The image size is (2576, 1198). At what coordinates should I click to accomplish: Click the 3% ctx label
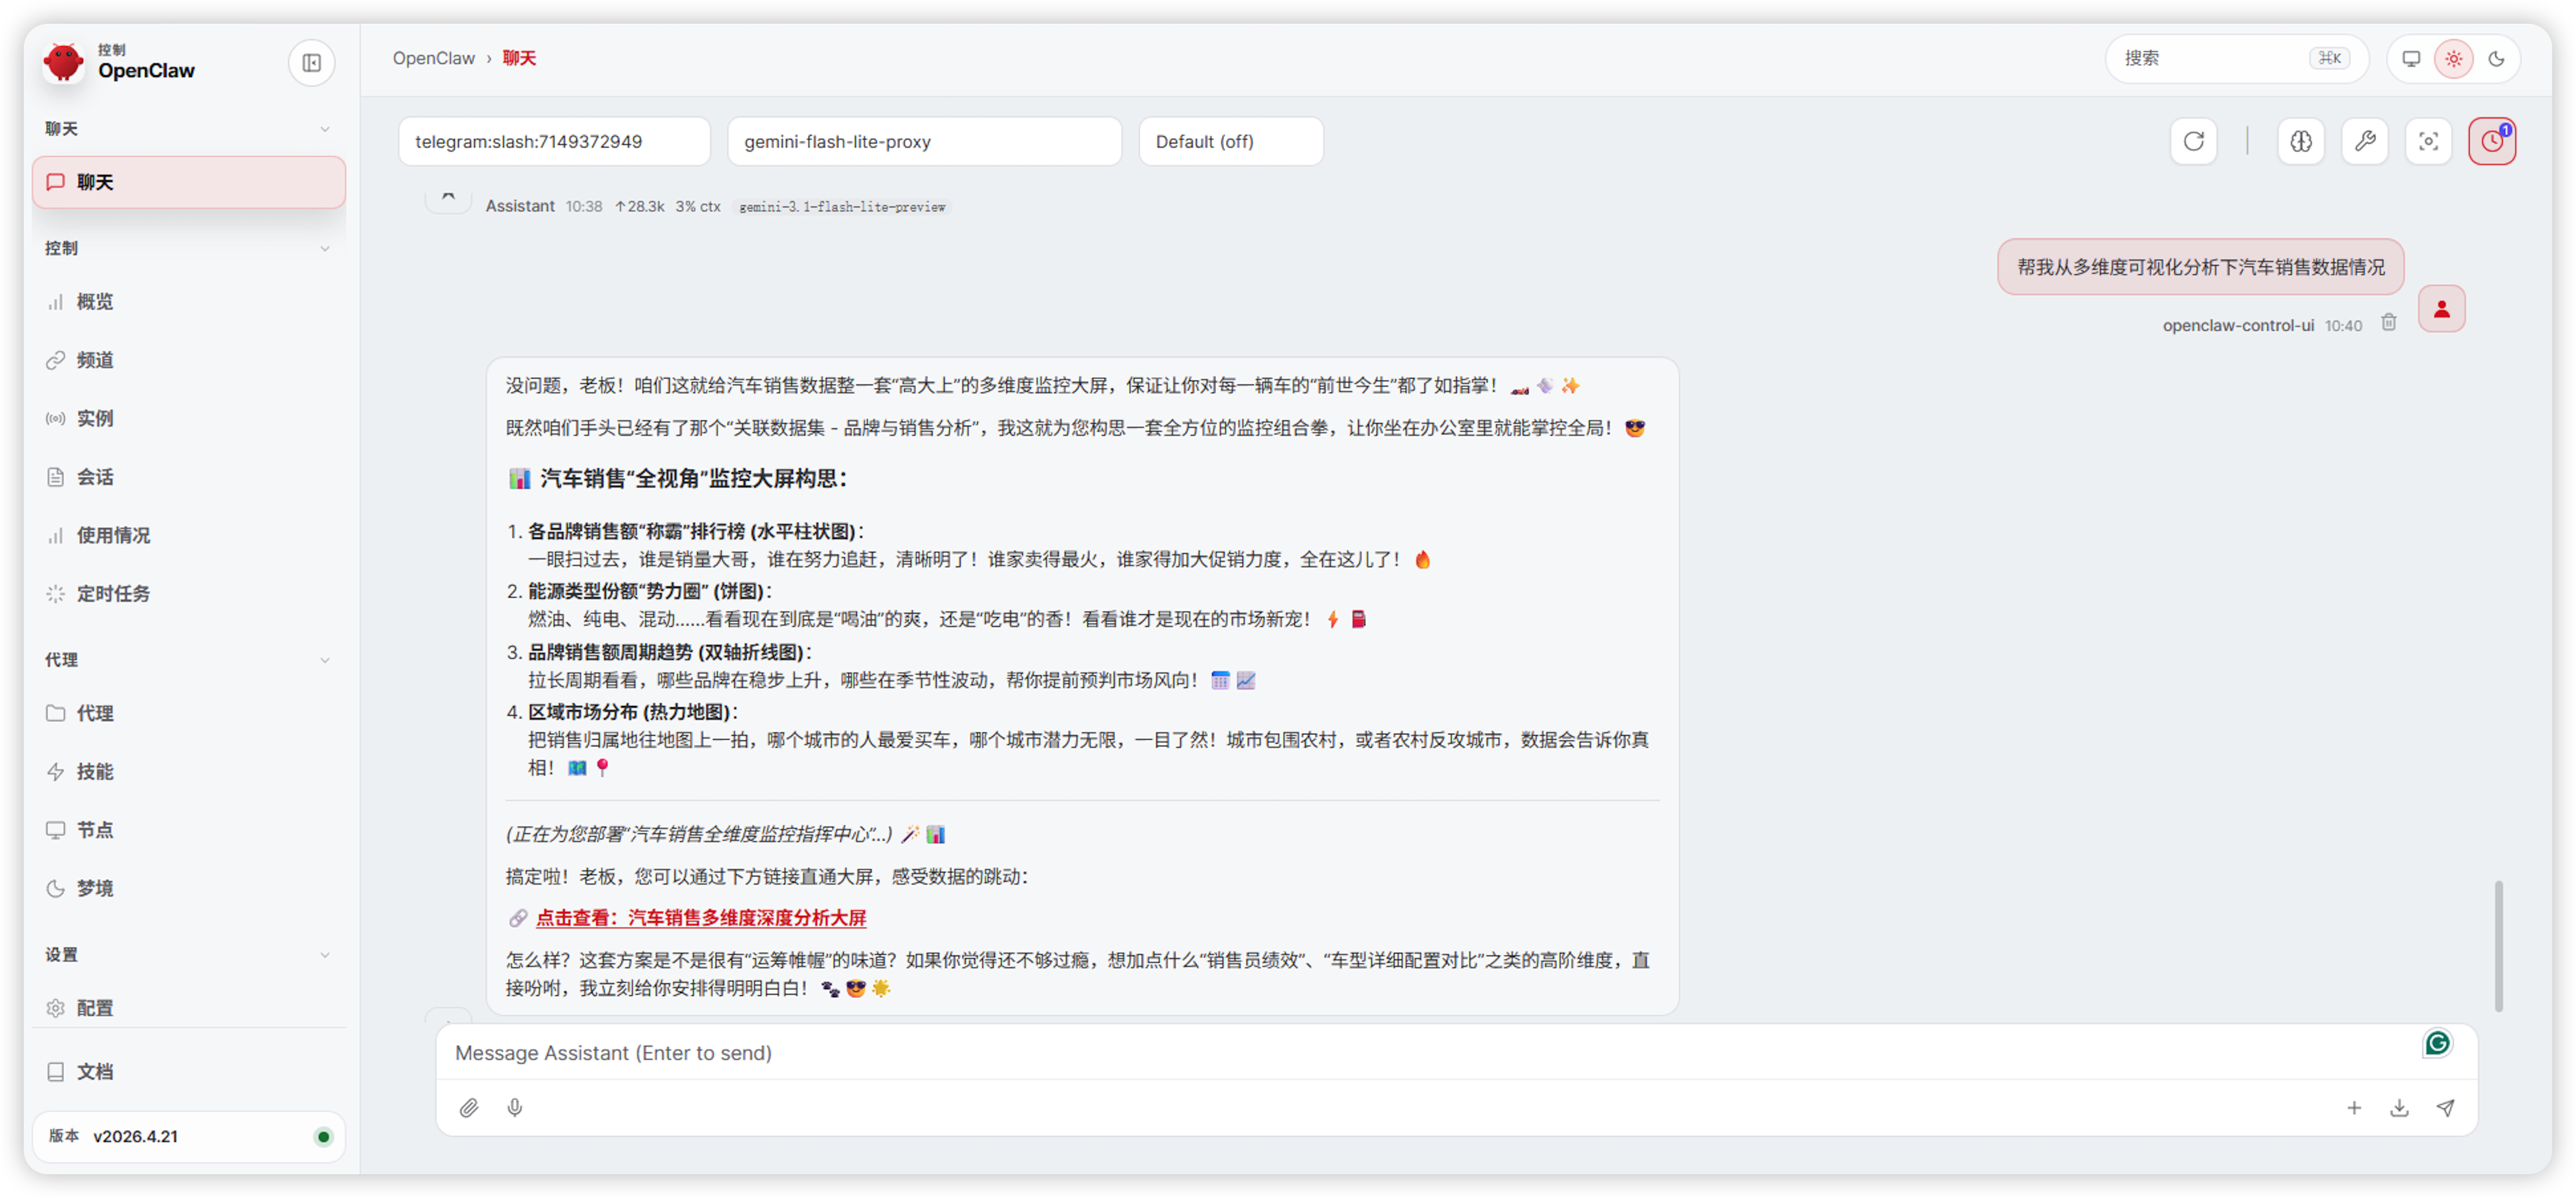point(697,206)
